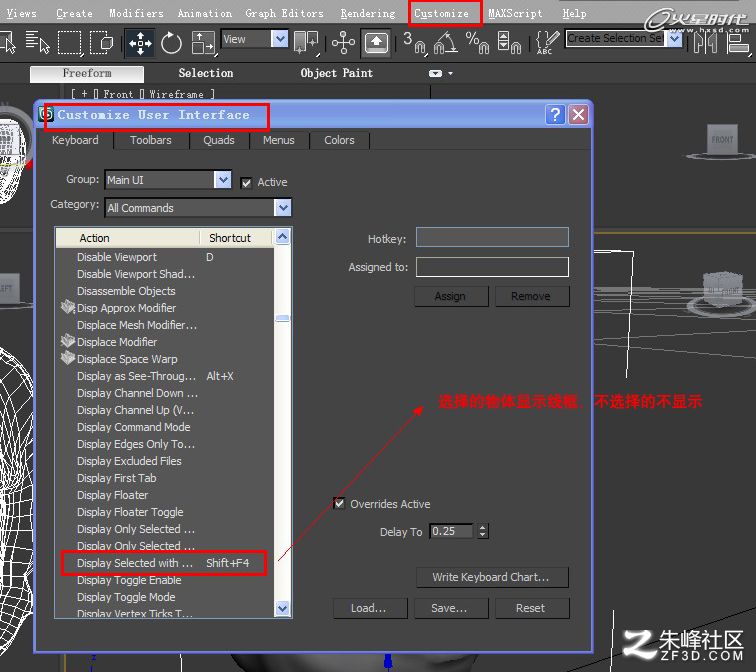Activate the Select and Scale tool
The width and height of the screenshot is (756, 672).
click(203, 43)
